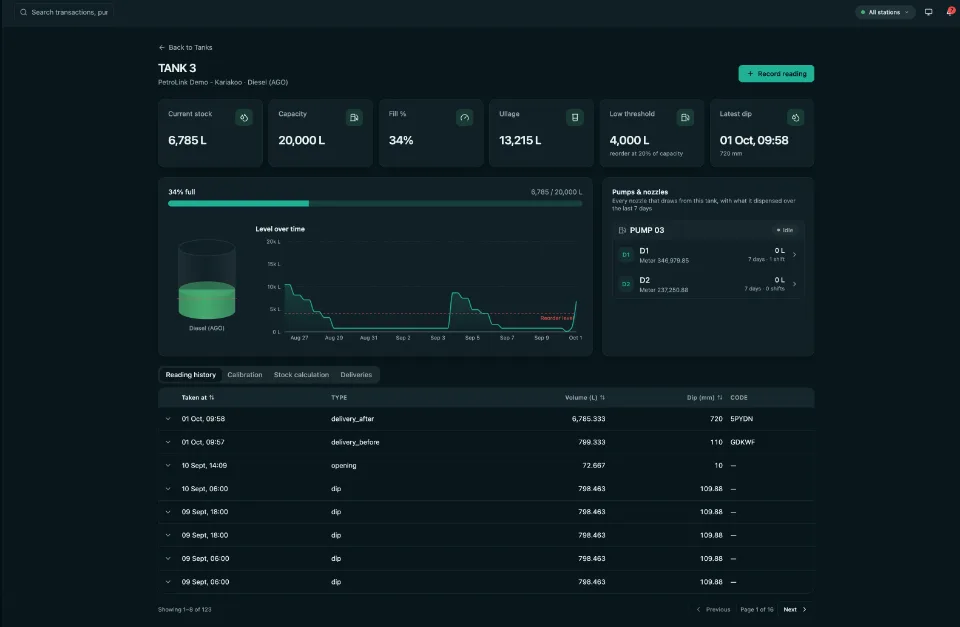
Task: Click the delivery_after type cell
Action: click(x=352, y=419)
